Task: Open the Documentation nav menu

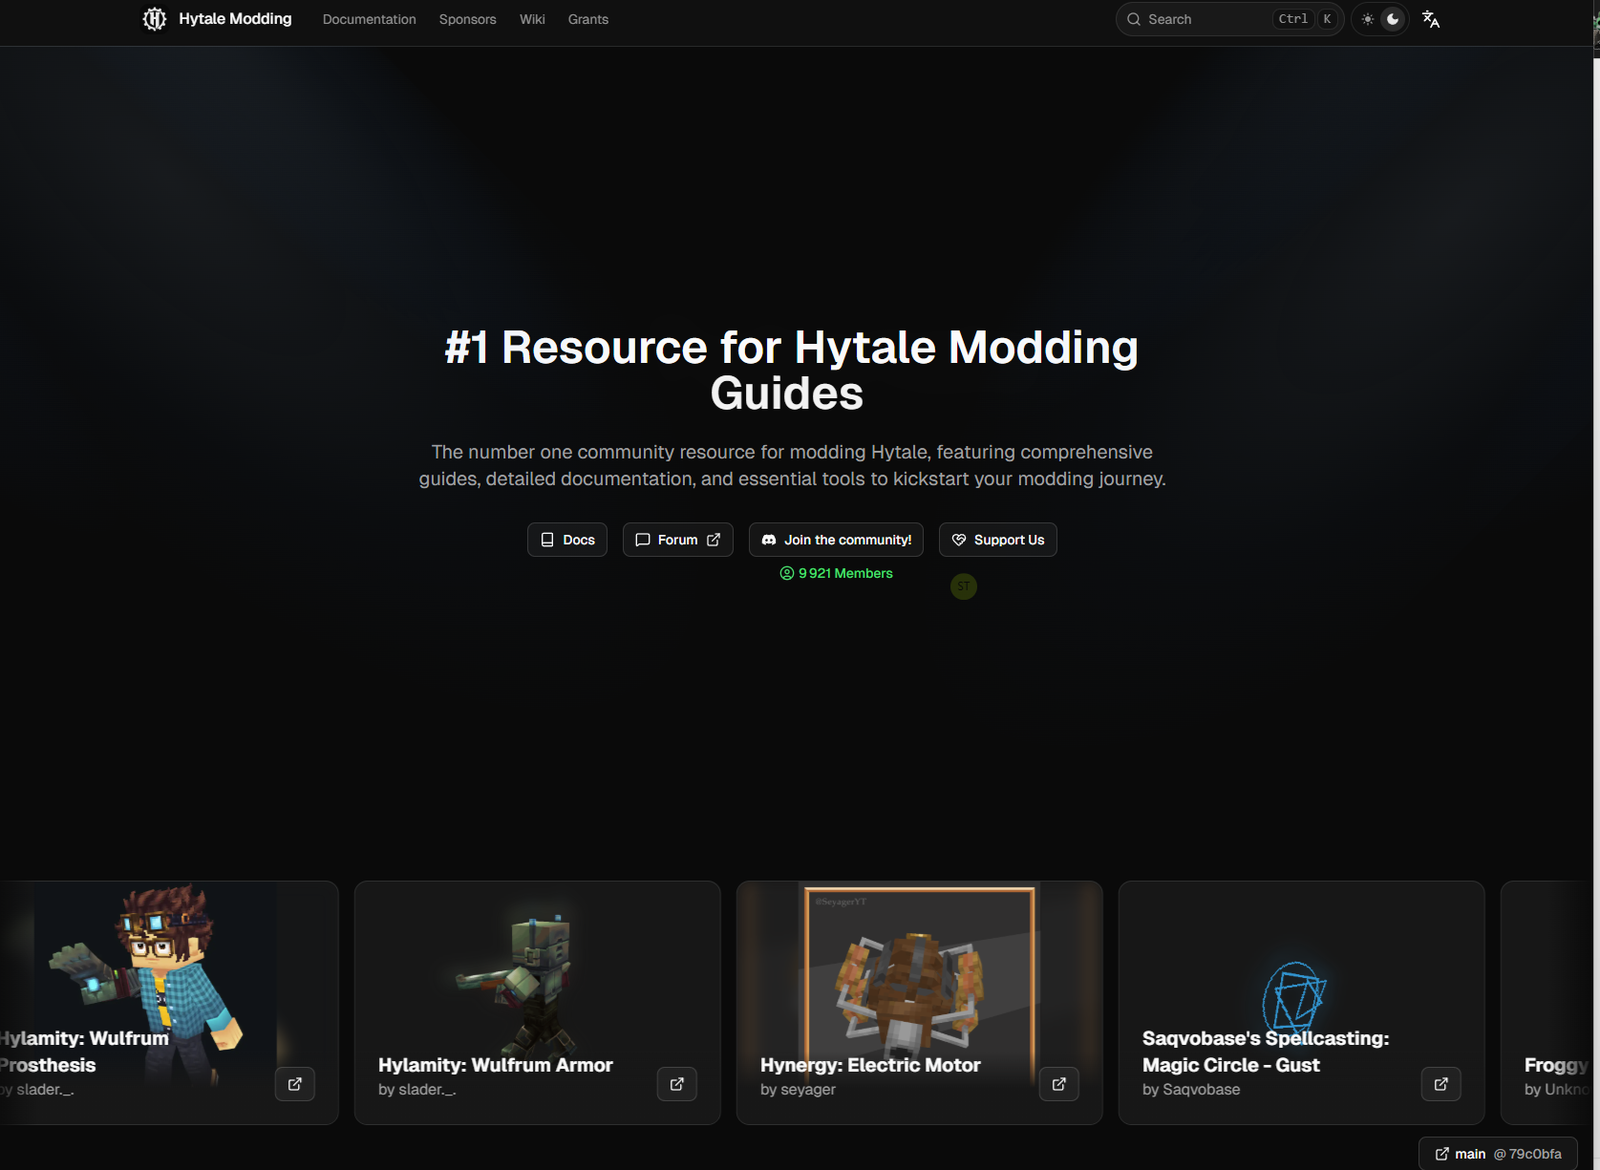Action: (369, 19)
